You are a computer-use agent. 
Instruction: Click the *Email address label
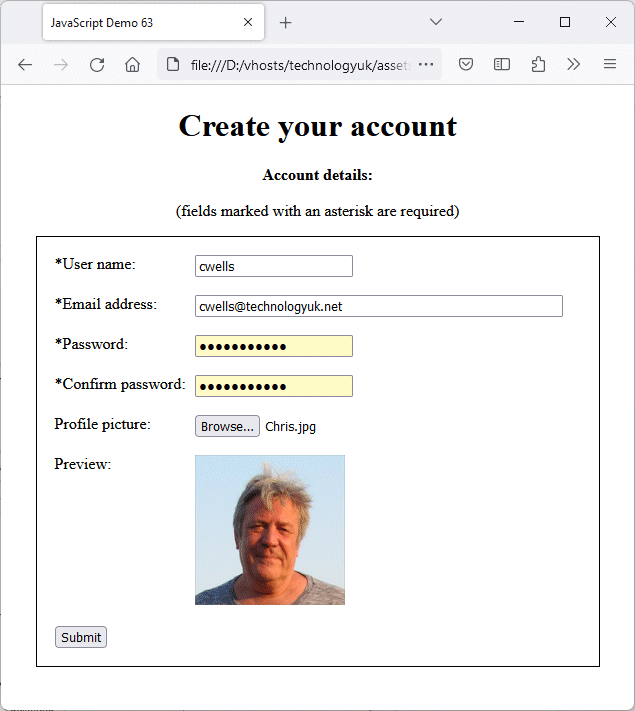pos(106,304)
